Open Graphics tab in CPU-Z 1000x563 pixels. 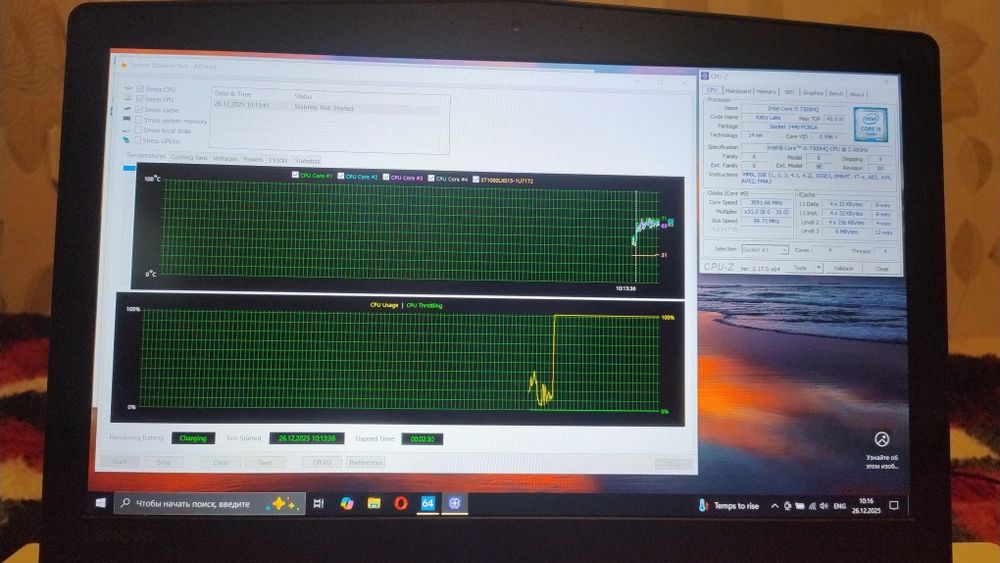813,93
